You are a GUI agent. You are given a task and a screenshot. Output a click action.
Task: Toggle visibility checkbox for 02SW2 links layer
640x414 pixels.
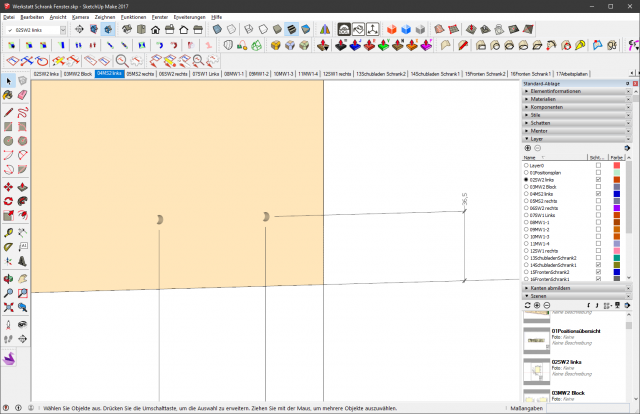click(x=598, y=179)
